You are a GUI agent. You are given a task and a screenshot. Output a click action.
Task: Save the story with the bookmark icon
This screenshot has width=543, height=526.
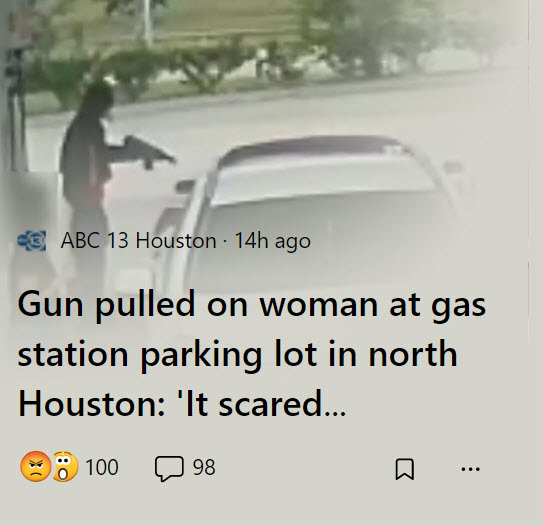[404, 469]
